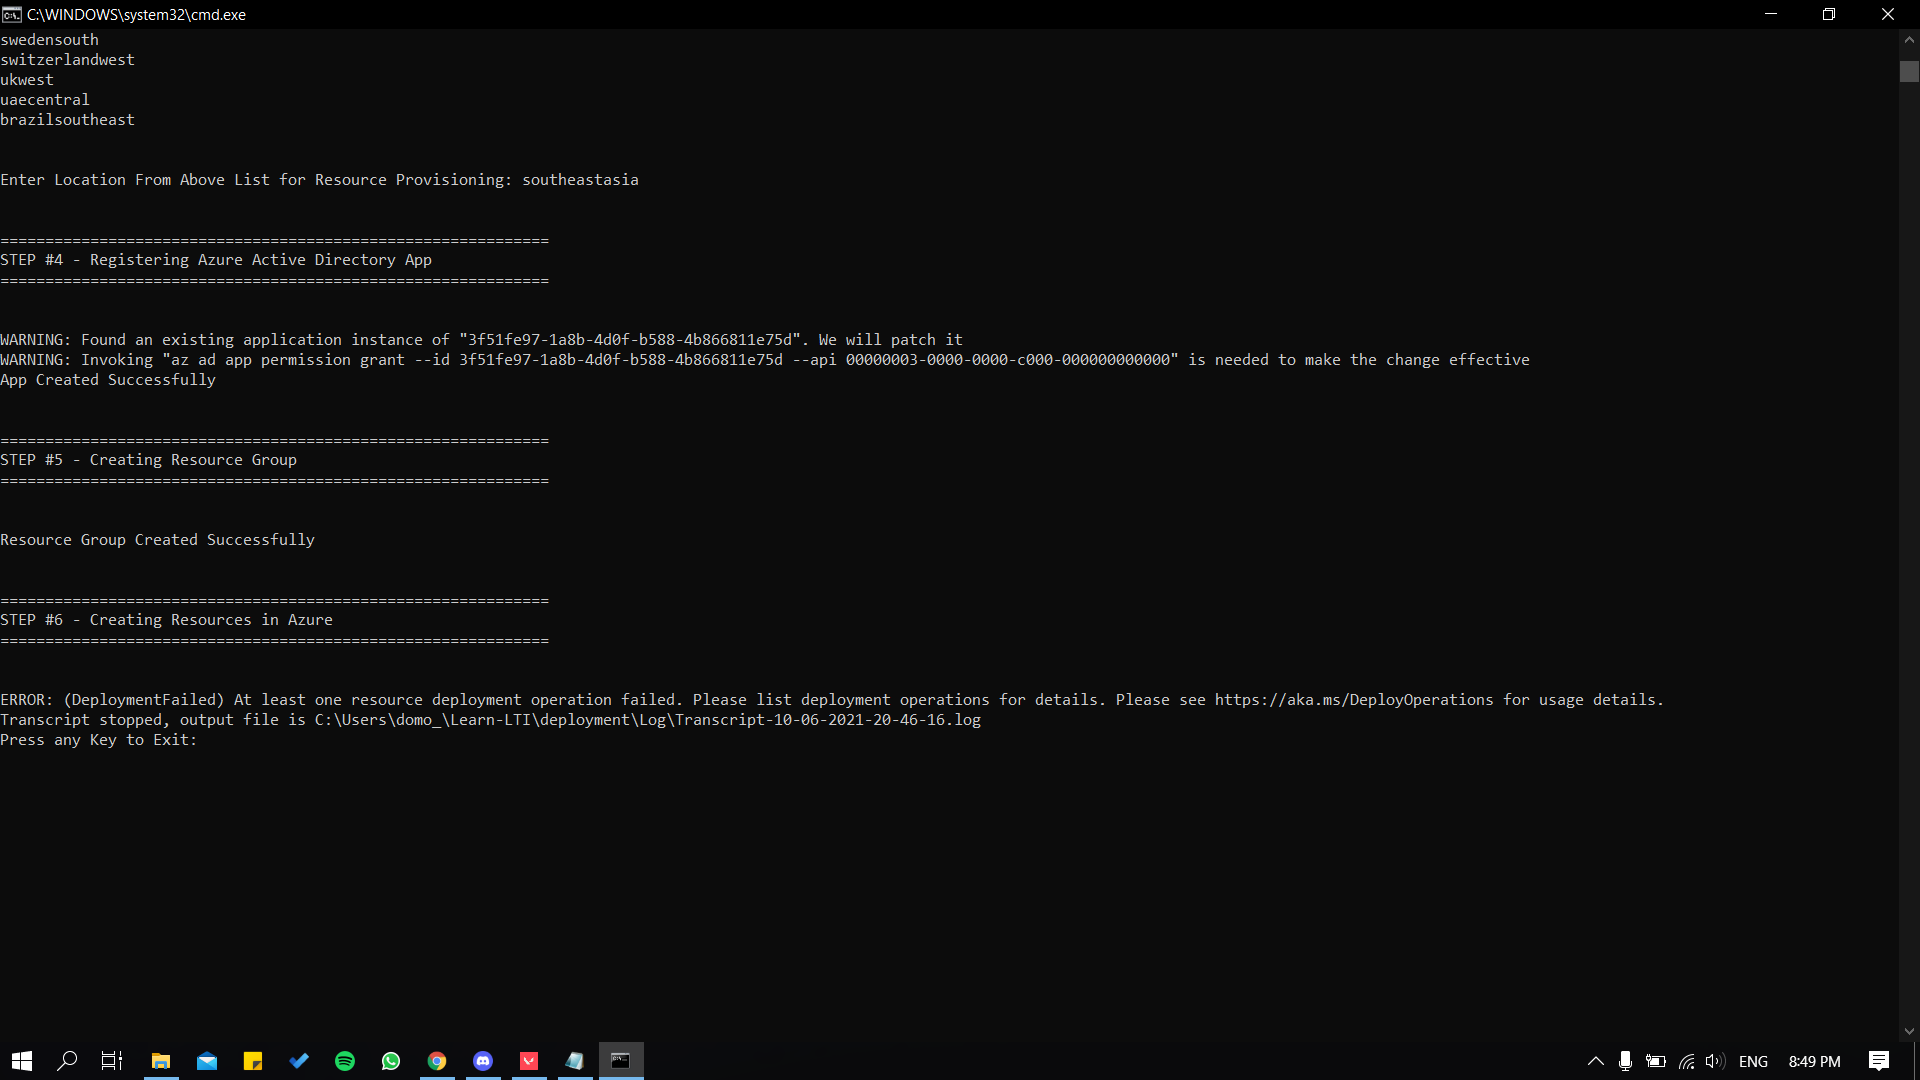This screenshot has width=1920, height=1080.
Task: Open the ENG language selector
Action: [1755, 1062]
